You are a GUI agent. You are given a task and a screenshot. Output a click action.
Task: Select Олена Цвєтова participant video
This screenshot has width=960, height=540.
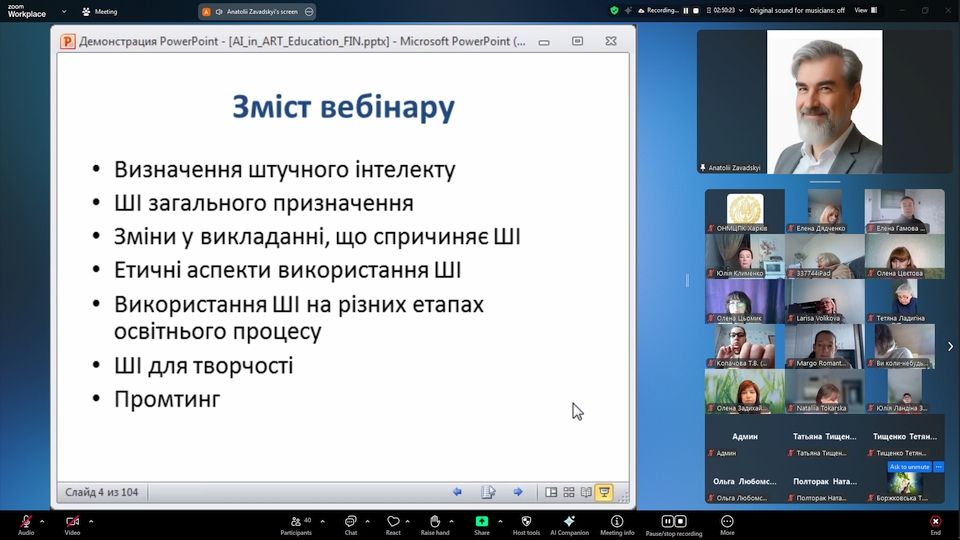pyautogui.click(x=904, y=256)
